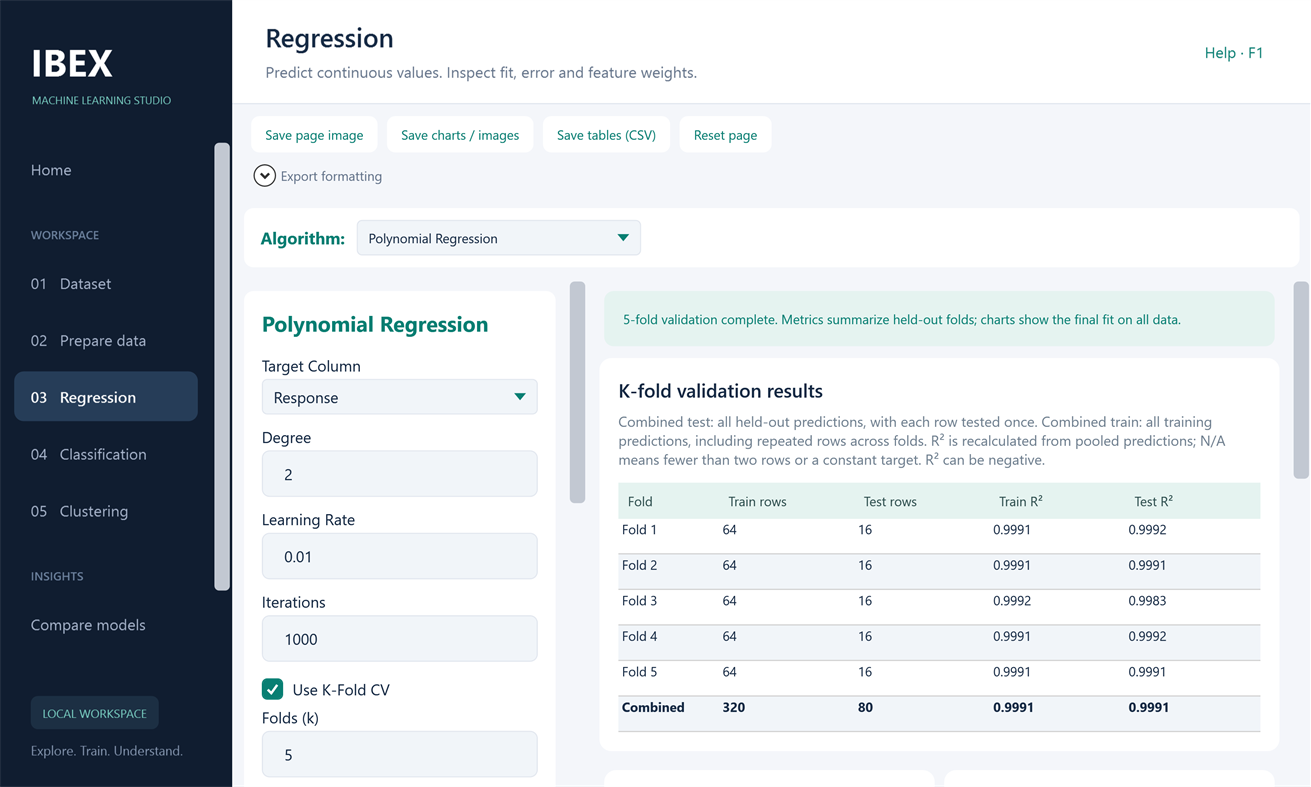The width and height of the screenshot is (1311, 787).
Task: Expand the Export formatting chevron icon
Action: pos(264,176)
